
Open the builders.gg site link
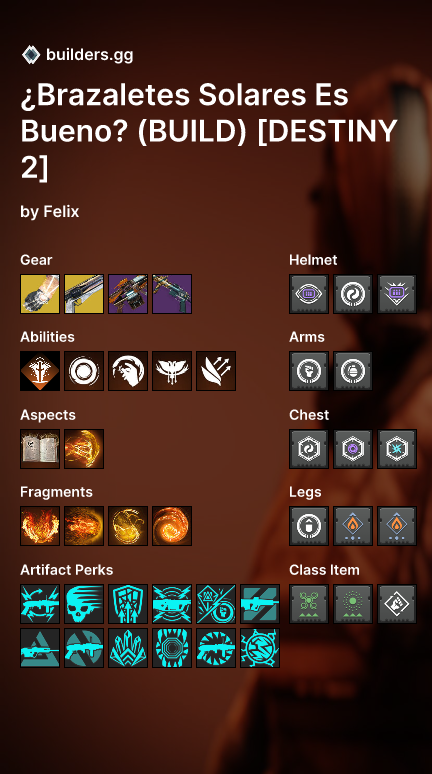click(89, 55)
